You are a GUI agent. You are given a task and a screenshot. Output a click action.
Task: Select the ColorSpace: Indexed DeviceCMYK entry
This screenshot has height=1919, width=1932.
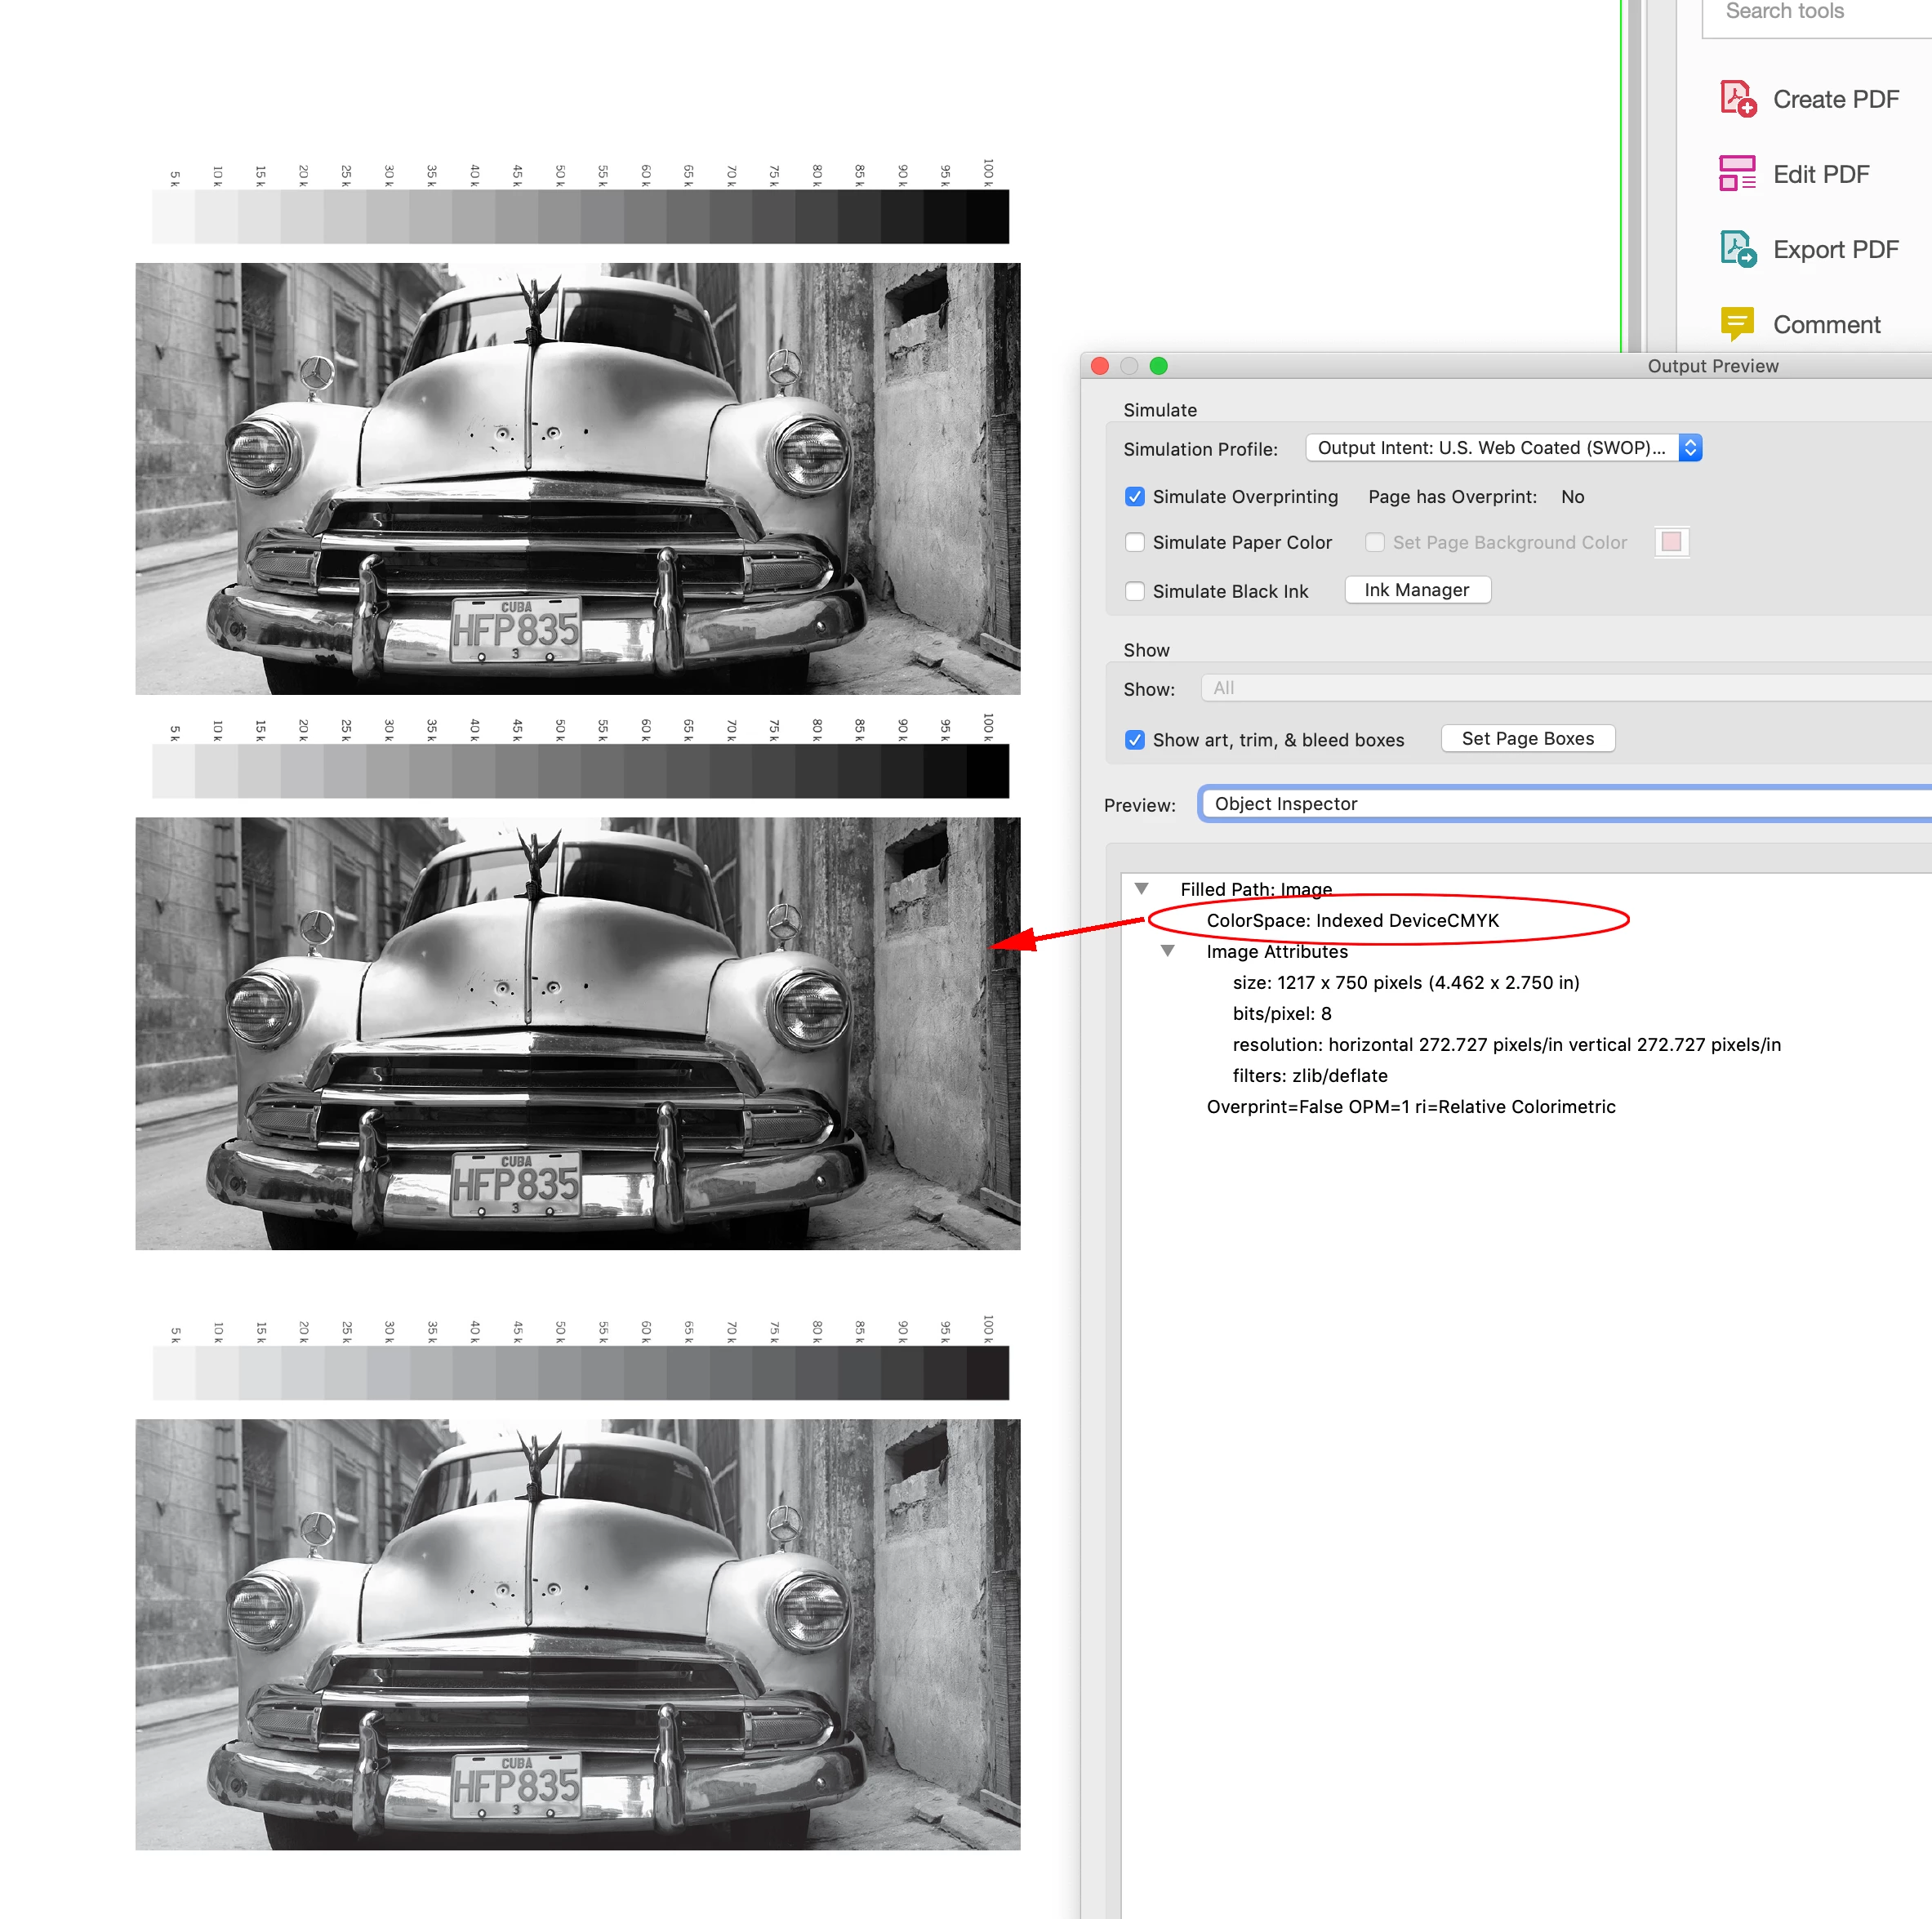point(1352,920)
